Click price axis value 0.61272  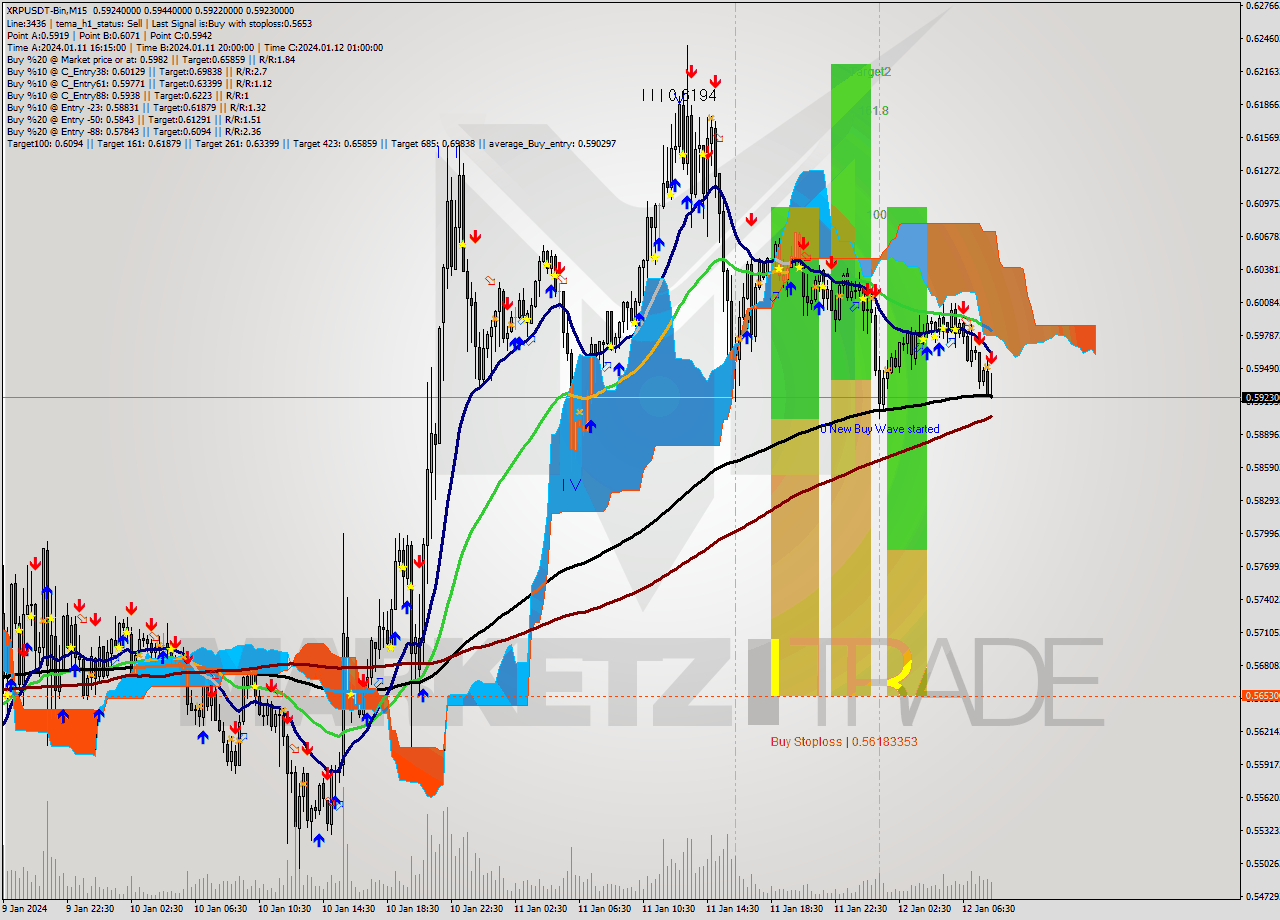pyautogui.click(x=1262, y=171)
